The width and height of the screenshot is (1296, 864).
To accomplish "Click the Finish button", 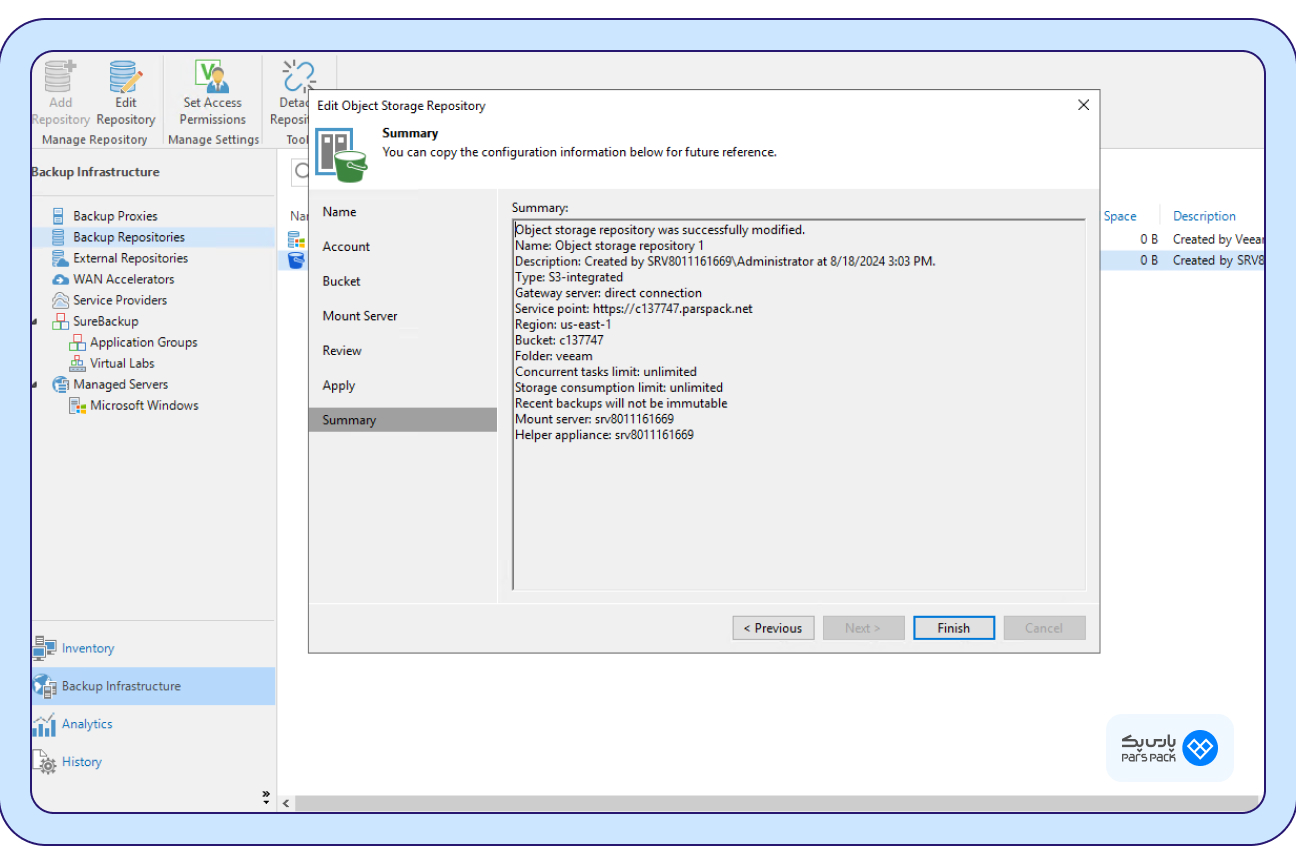I will tap(954, 628).
